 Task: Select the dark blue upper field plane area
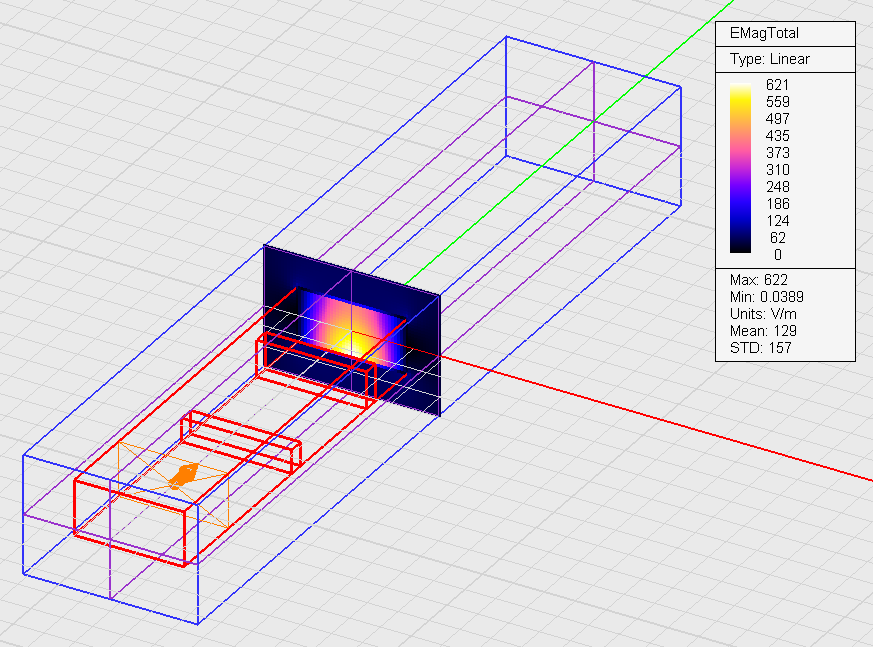tap(350, 273)
